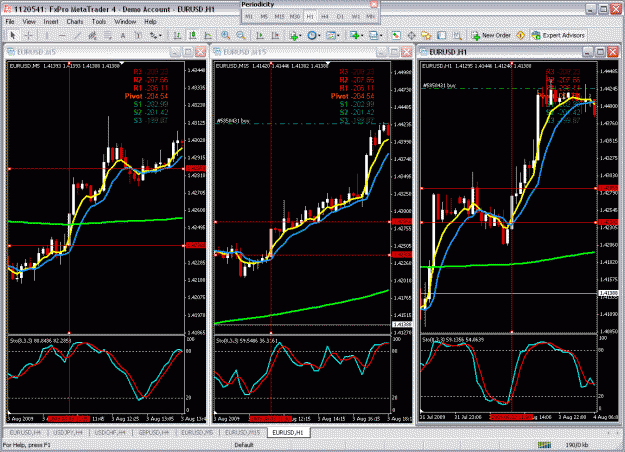
Task: Open the Tools menu
Action: [99, 22]
